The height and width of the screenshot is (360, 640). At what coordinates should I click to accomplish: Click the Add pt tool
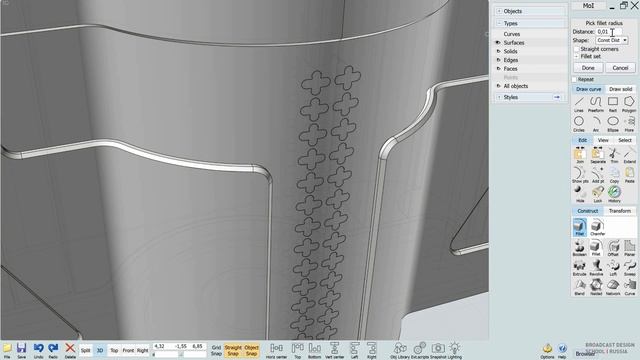(598, 175)
